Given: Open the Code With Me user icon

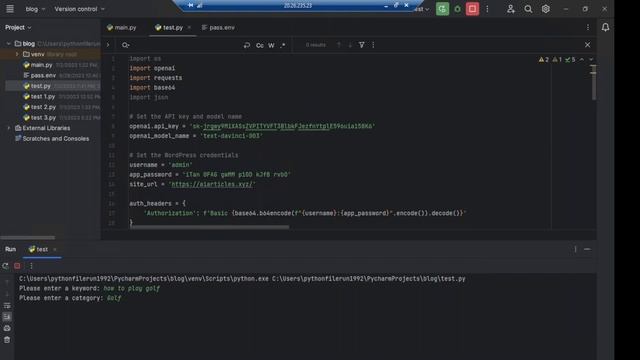Looking at the screenshot, I should [511, 9].
